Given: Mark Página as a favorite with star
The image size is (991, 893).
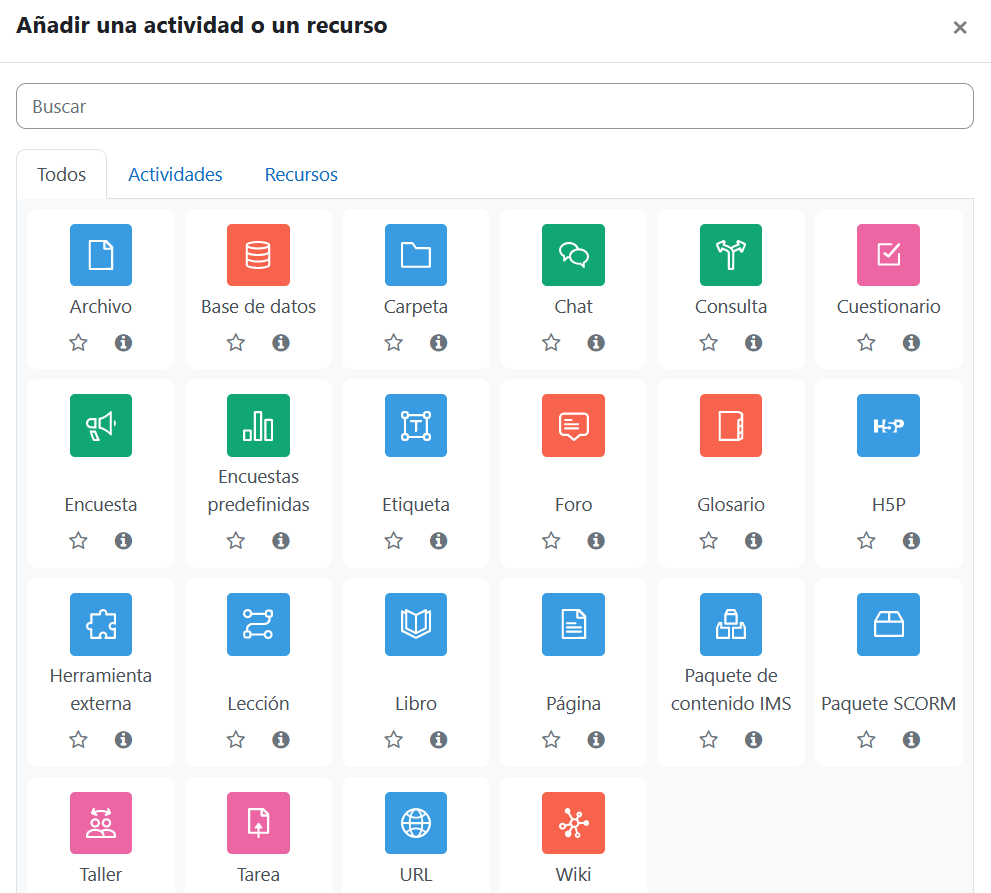Looking at the screenshot, I should pyautogui.click(x=551, y=739).
